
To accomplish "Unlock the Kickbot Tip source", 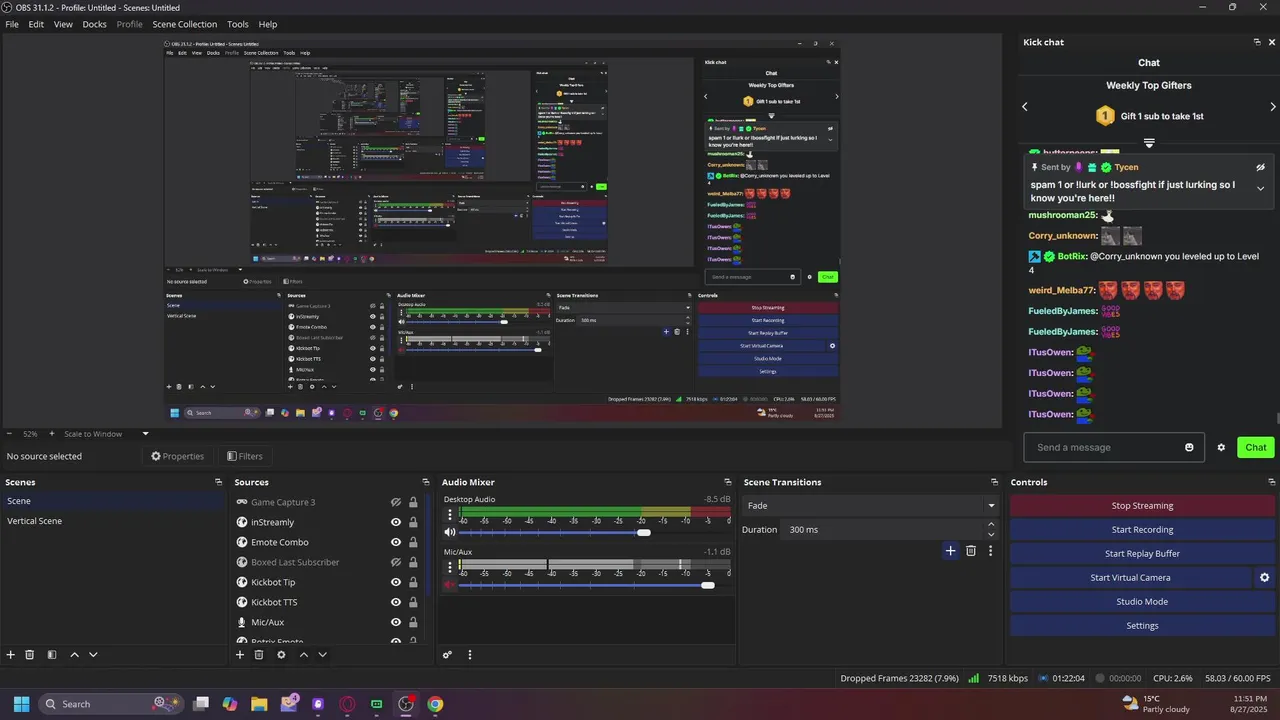I will tap(413, 582).
